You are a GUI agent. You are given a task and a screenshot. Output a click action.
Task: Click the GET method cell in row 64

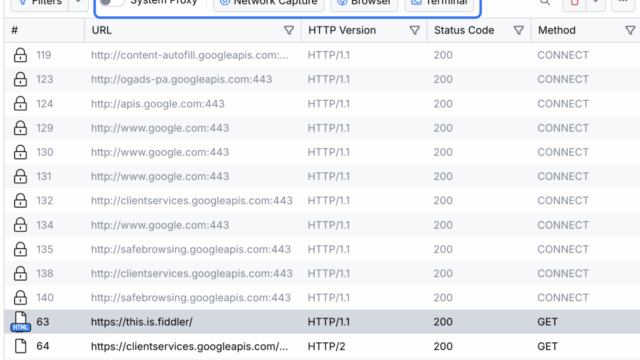(x=547, y=346)
